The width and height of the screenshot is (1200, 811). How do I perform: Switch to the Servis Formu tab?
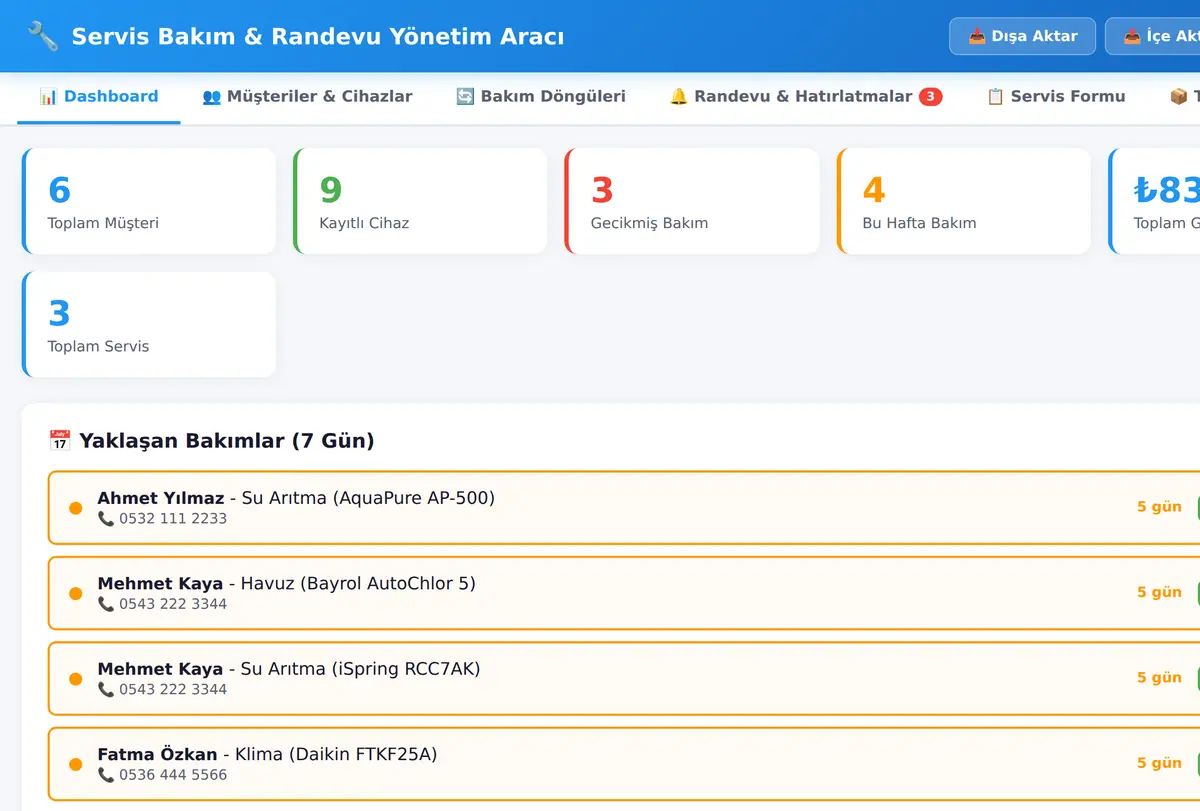point(1056,97)
